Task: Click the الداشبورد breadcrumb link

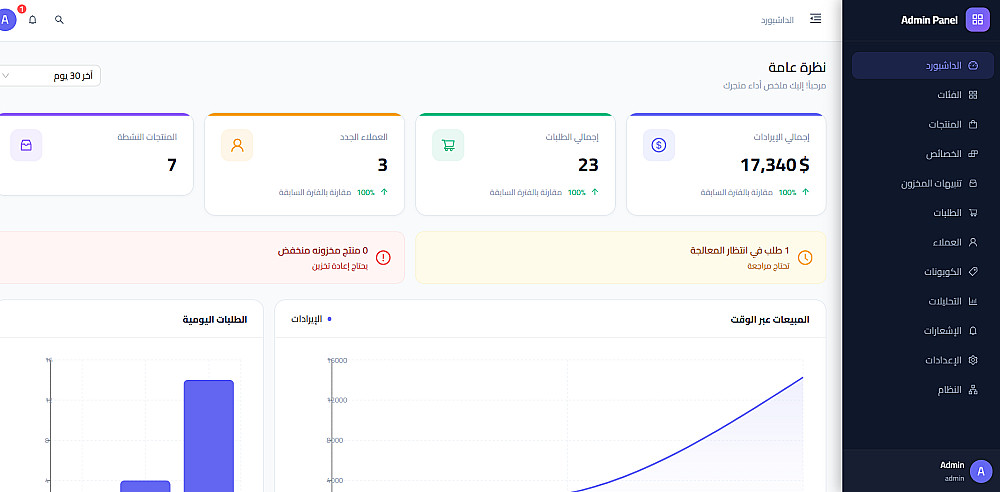Action: click(x=777, y=20)
